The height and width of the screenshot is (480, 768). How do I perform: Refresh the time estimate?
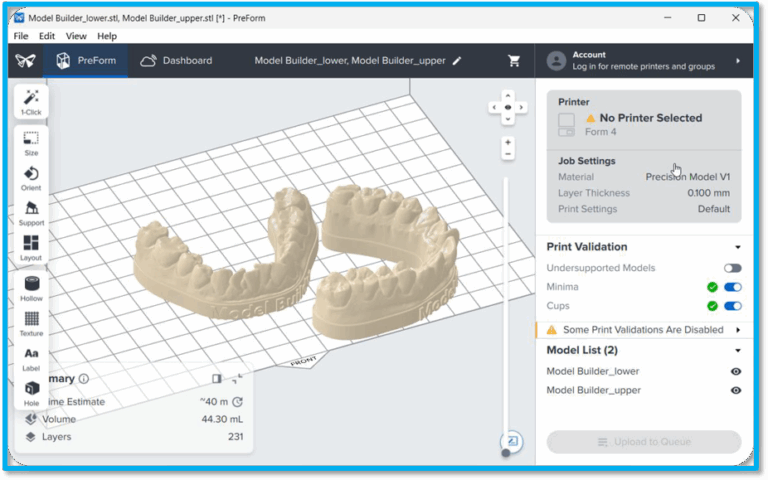pos(238,402)
